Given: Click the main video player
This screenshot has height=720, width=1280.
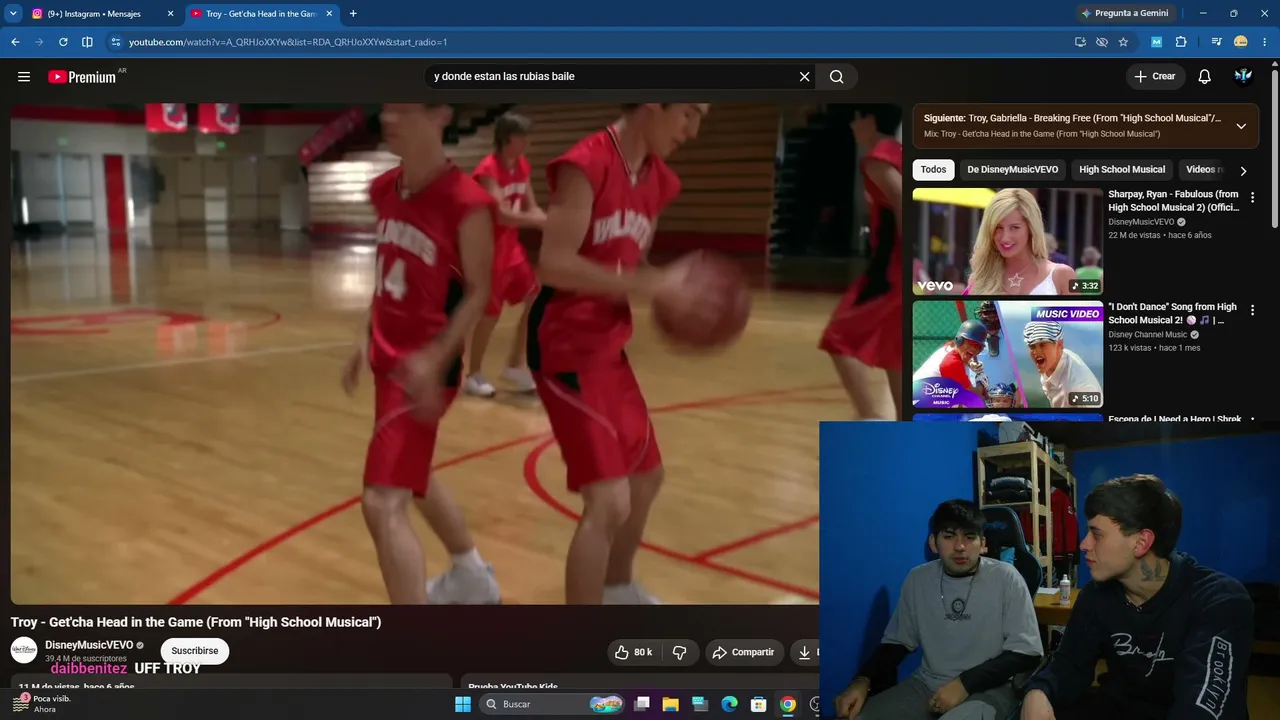Looking at the screenshot, I should (456, 354).
